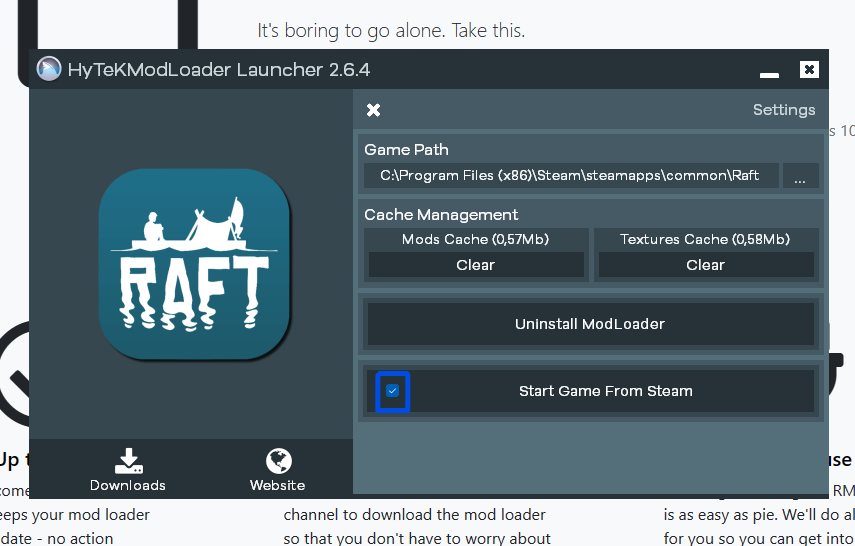Uncheck Start Game From Steam checkbox
This screenshot has height=546, width=855.
(x=393, y=391)
